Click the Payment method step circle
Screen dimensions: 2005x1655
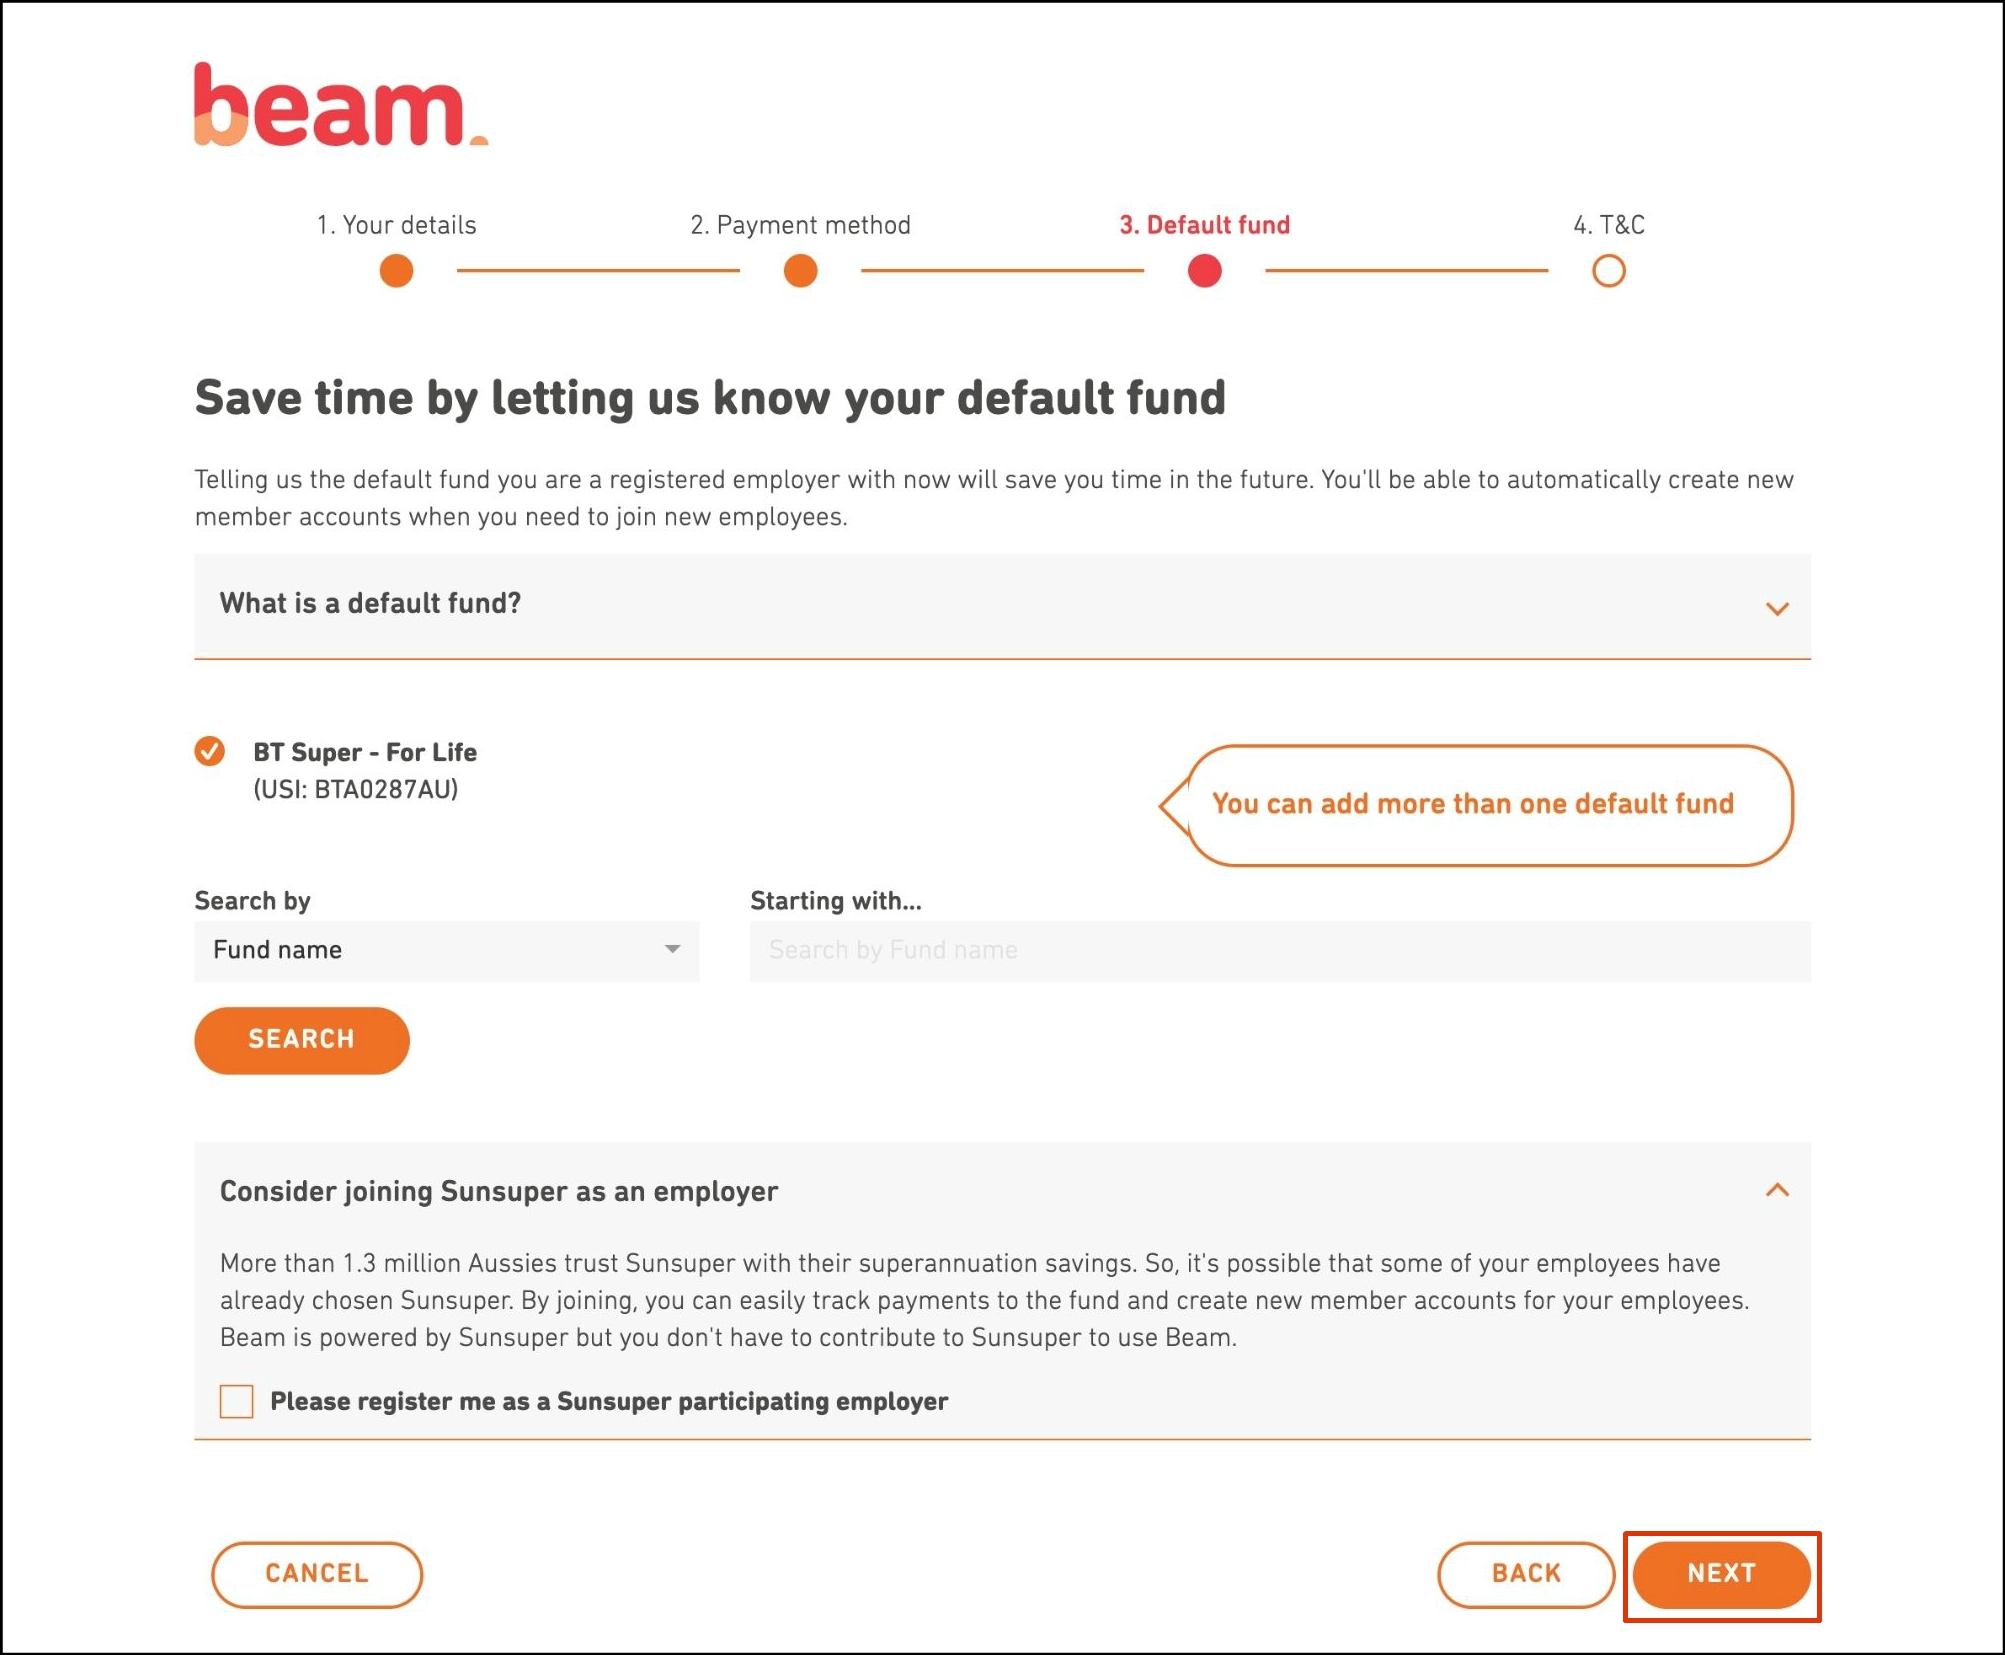tap(800, 271)
